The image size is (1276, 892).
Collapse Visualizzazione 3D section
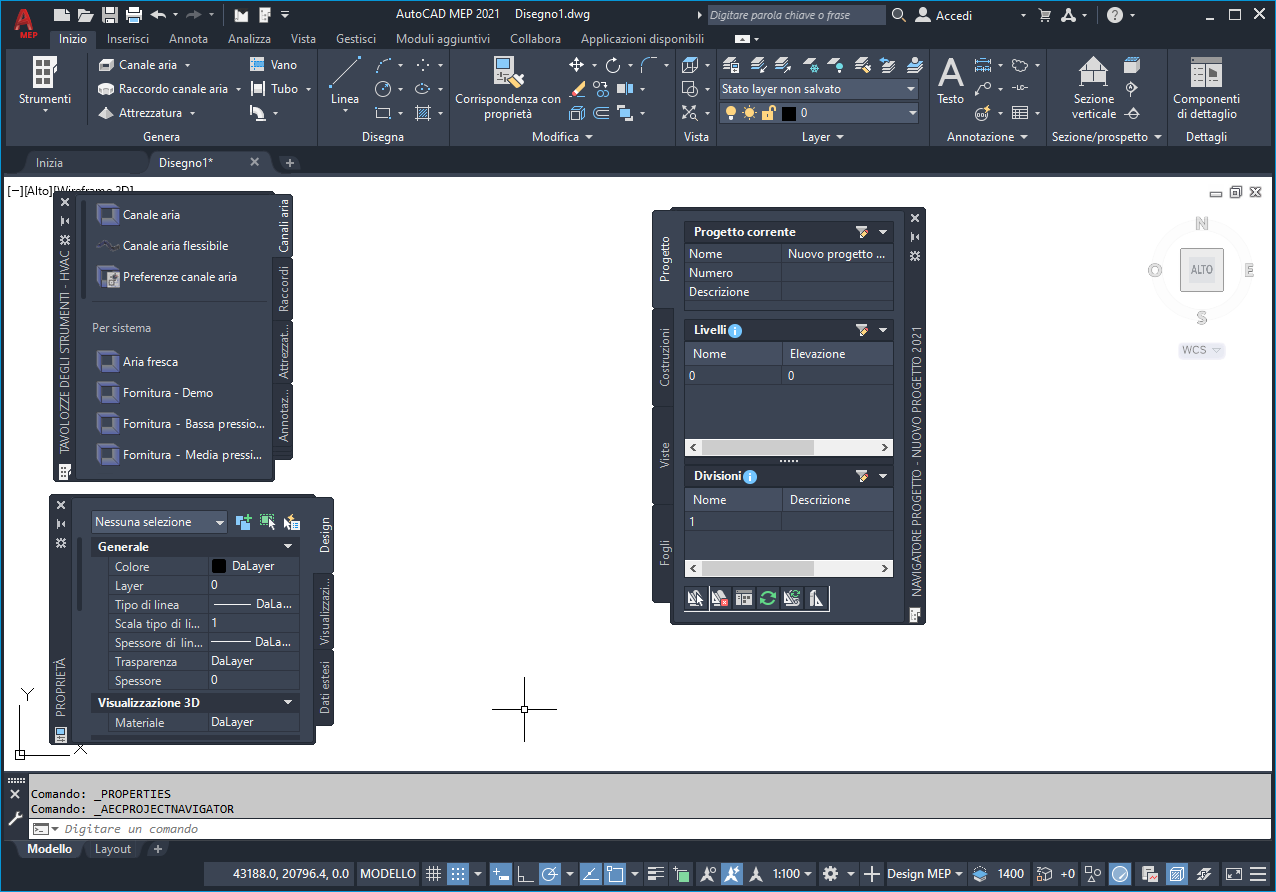click(x=288, y=703)
